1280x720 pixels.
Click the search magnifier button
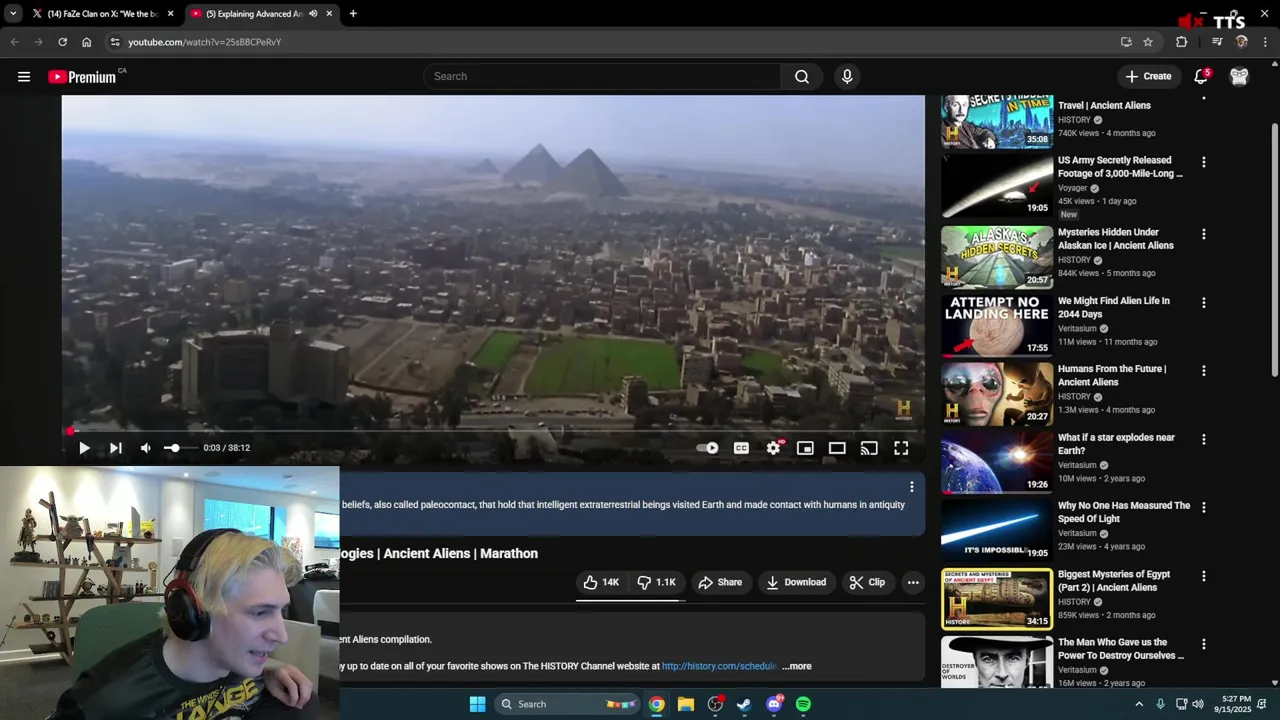click(x=801, y=76)
